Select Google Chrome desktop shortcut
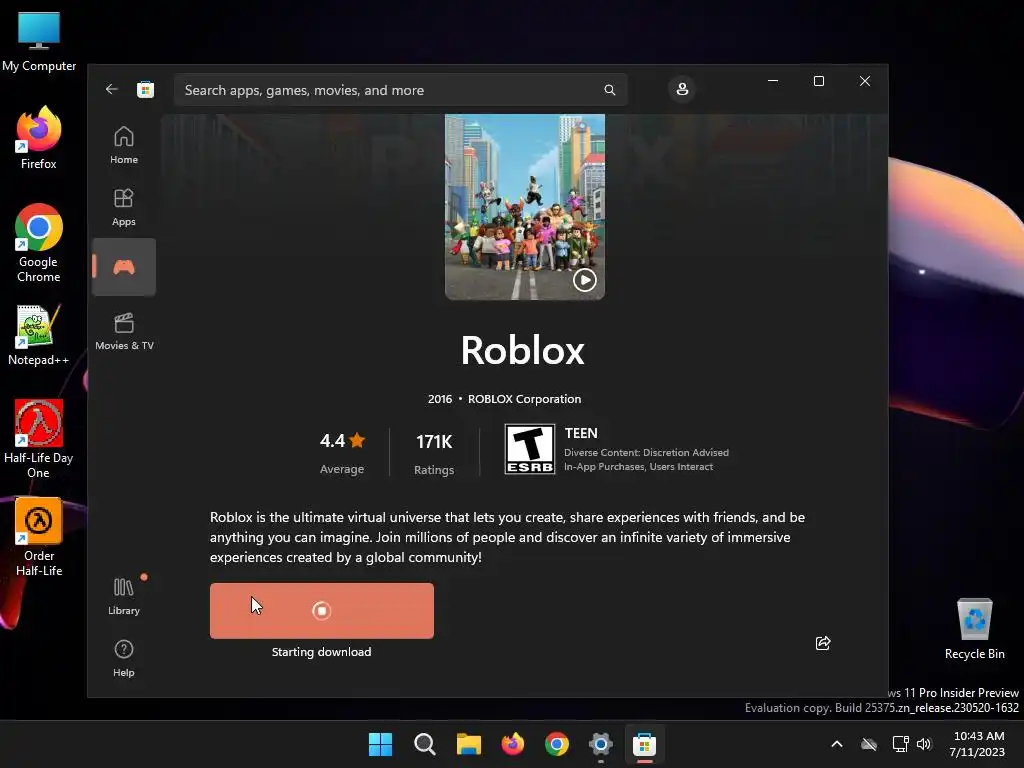Image resolution: width=1024 pixels, height=768 pixels. pyautogui.click(x=39, y=243)
